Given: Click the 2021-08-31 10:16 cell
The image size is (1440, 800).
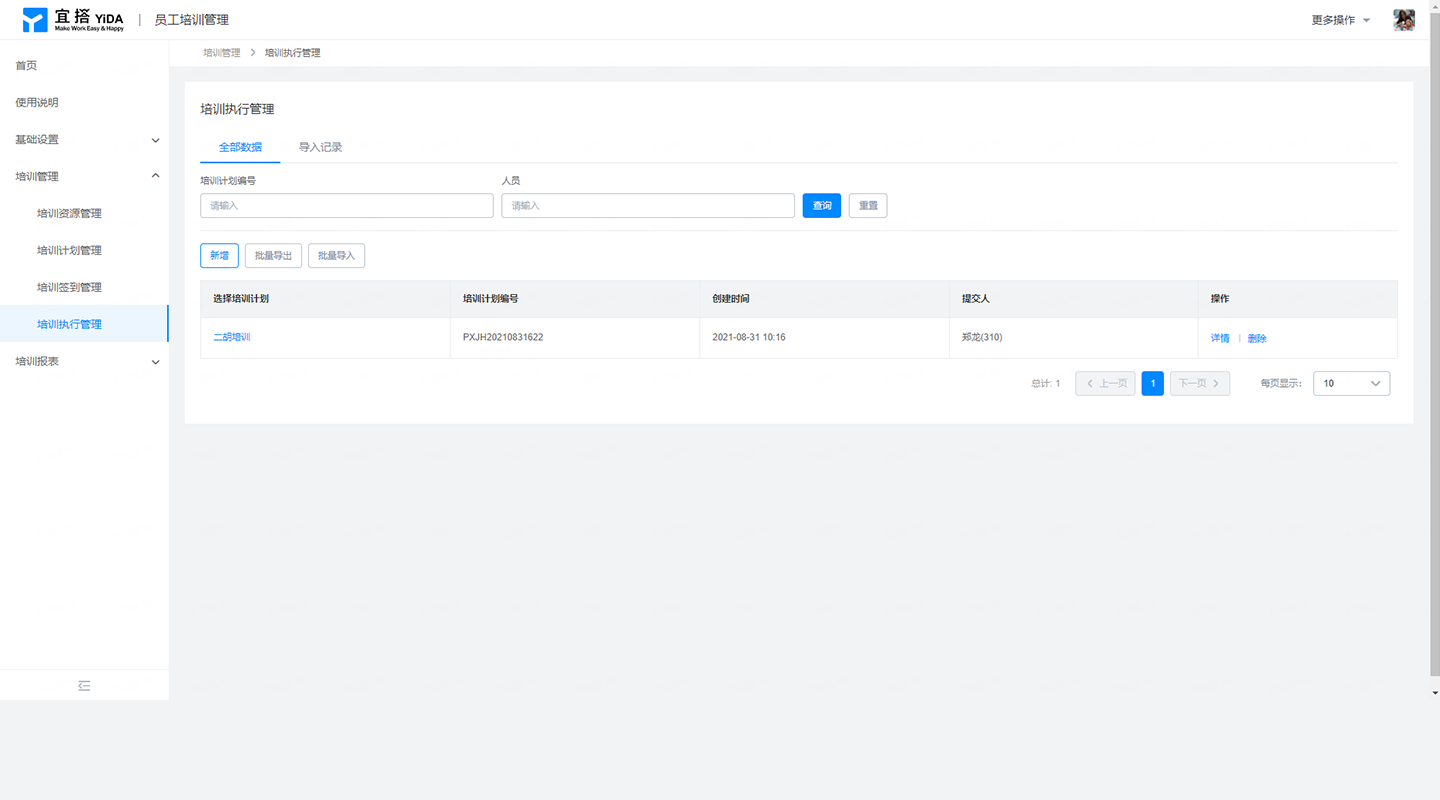Looking at the screenshot, I should (824, 337).
